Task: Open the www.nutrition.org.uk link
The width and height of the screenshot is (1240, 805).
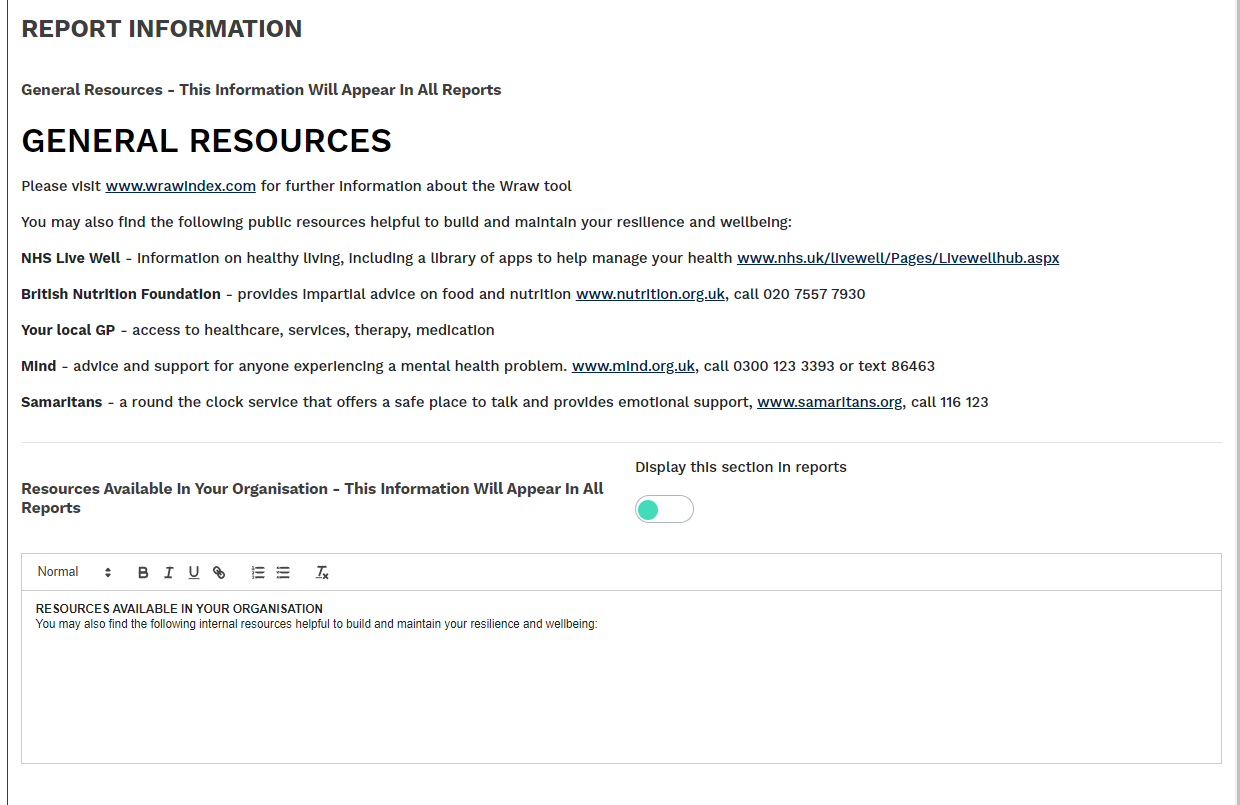Action: (x=650, y=294)
